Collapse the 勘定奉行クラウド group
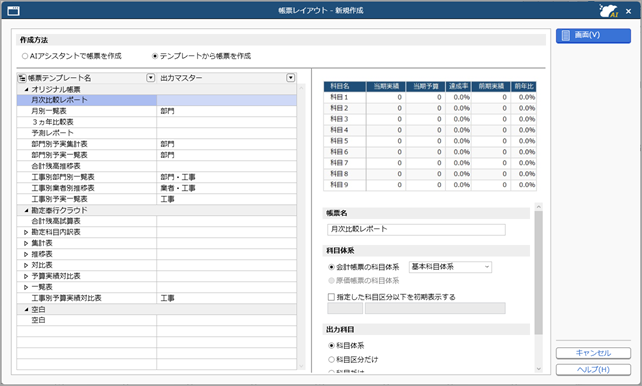 26,210
